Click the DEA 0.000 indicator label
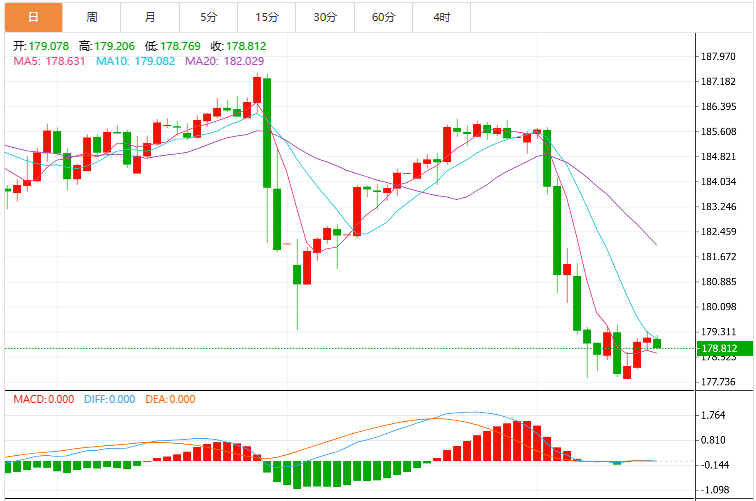756x501 pixels. tap(170, 399)
